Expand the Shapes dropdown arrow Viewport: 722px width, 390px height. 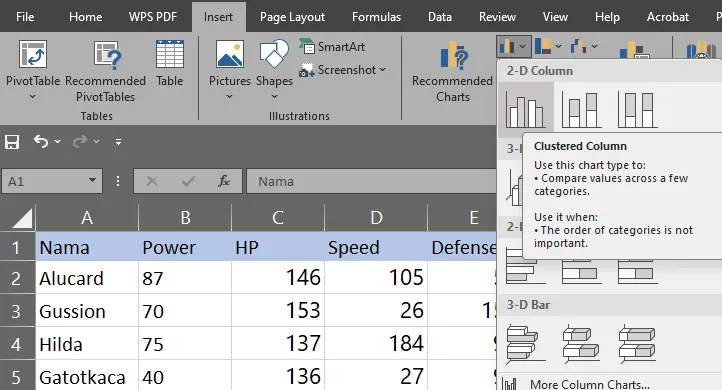[274, 97]
